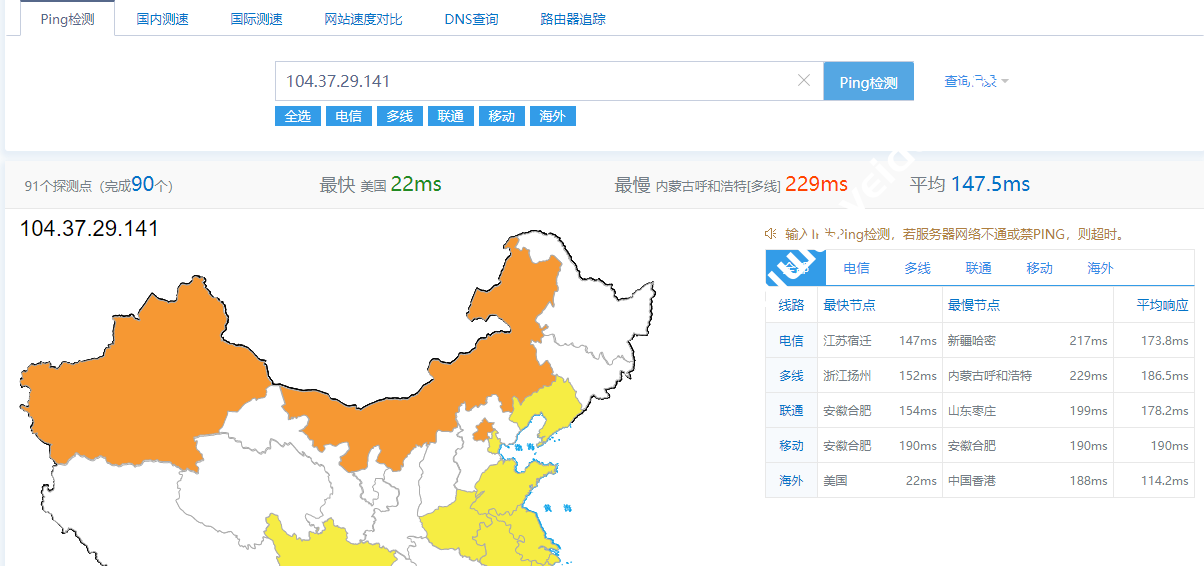
Task: Open the query history dropdown
Action: [x=977, y=81]
